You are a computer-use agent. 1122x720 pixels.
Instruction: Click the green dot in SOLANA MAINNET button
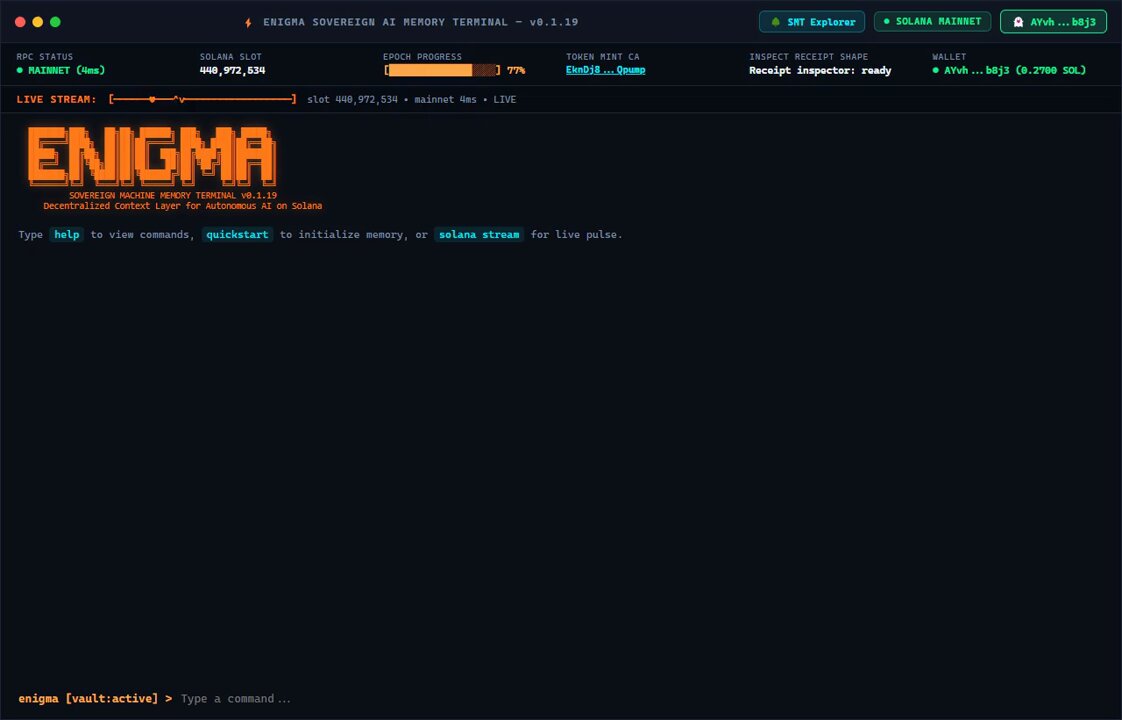pyautogui.click(x=887, y=21)
